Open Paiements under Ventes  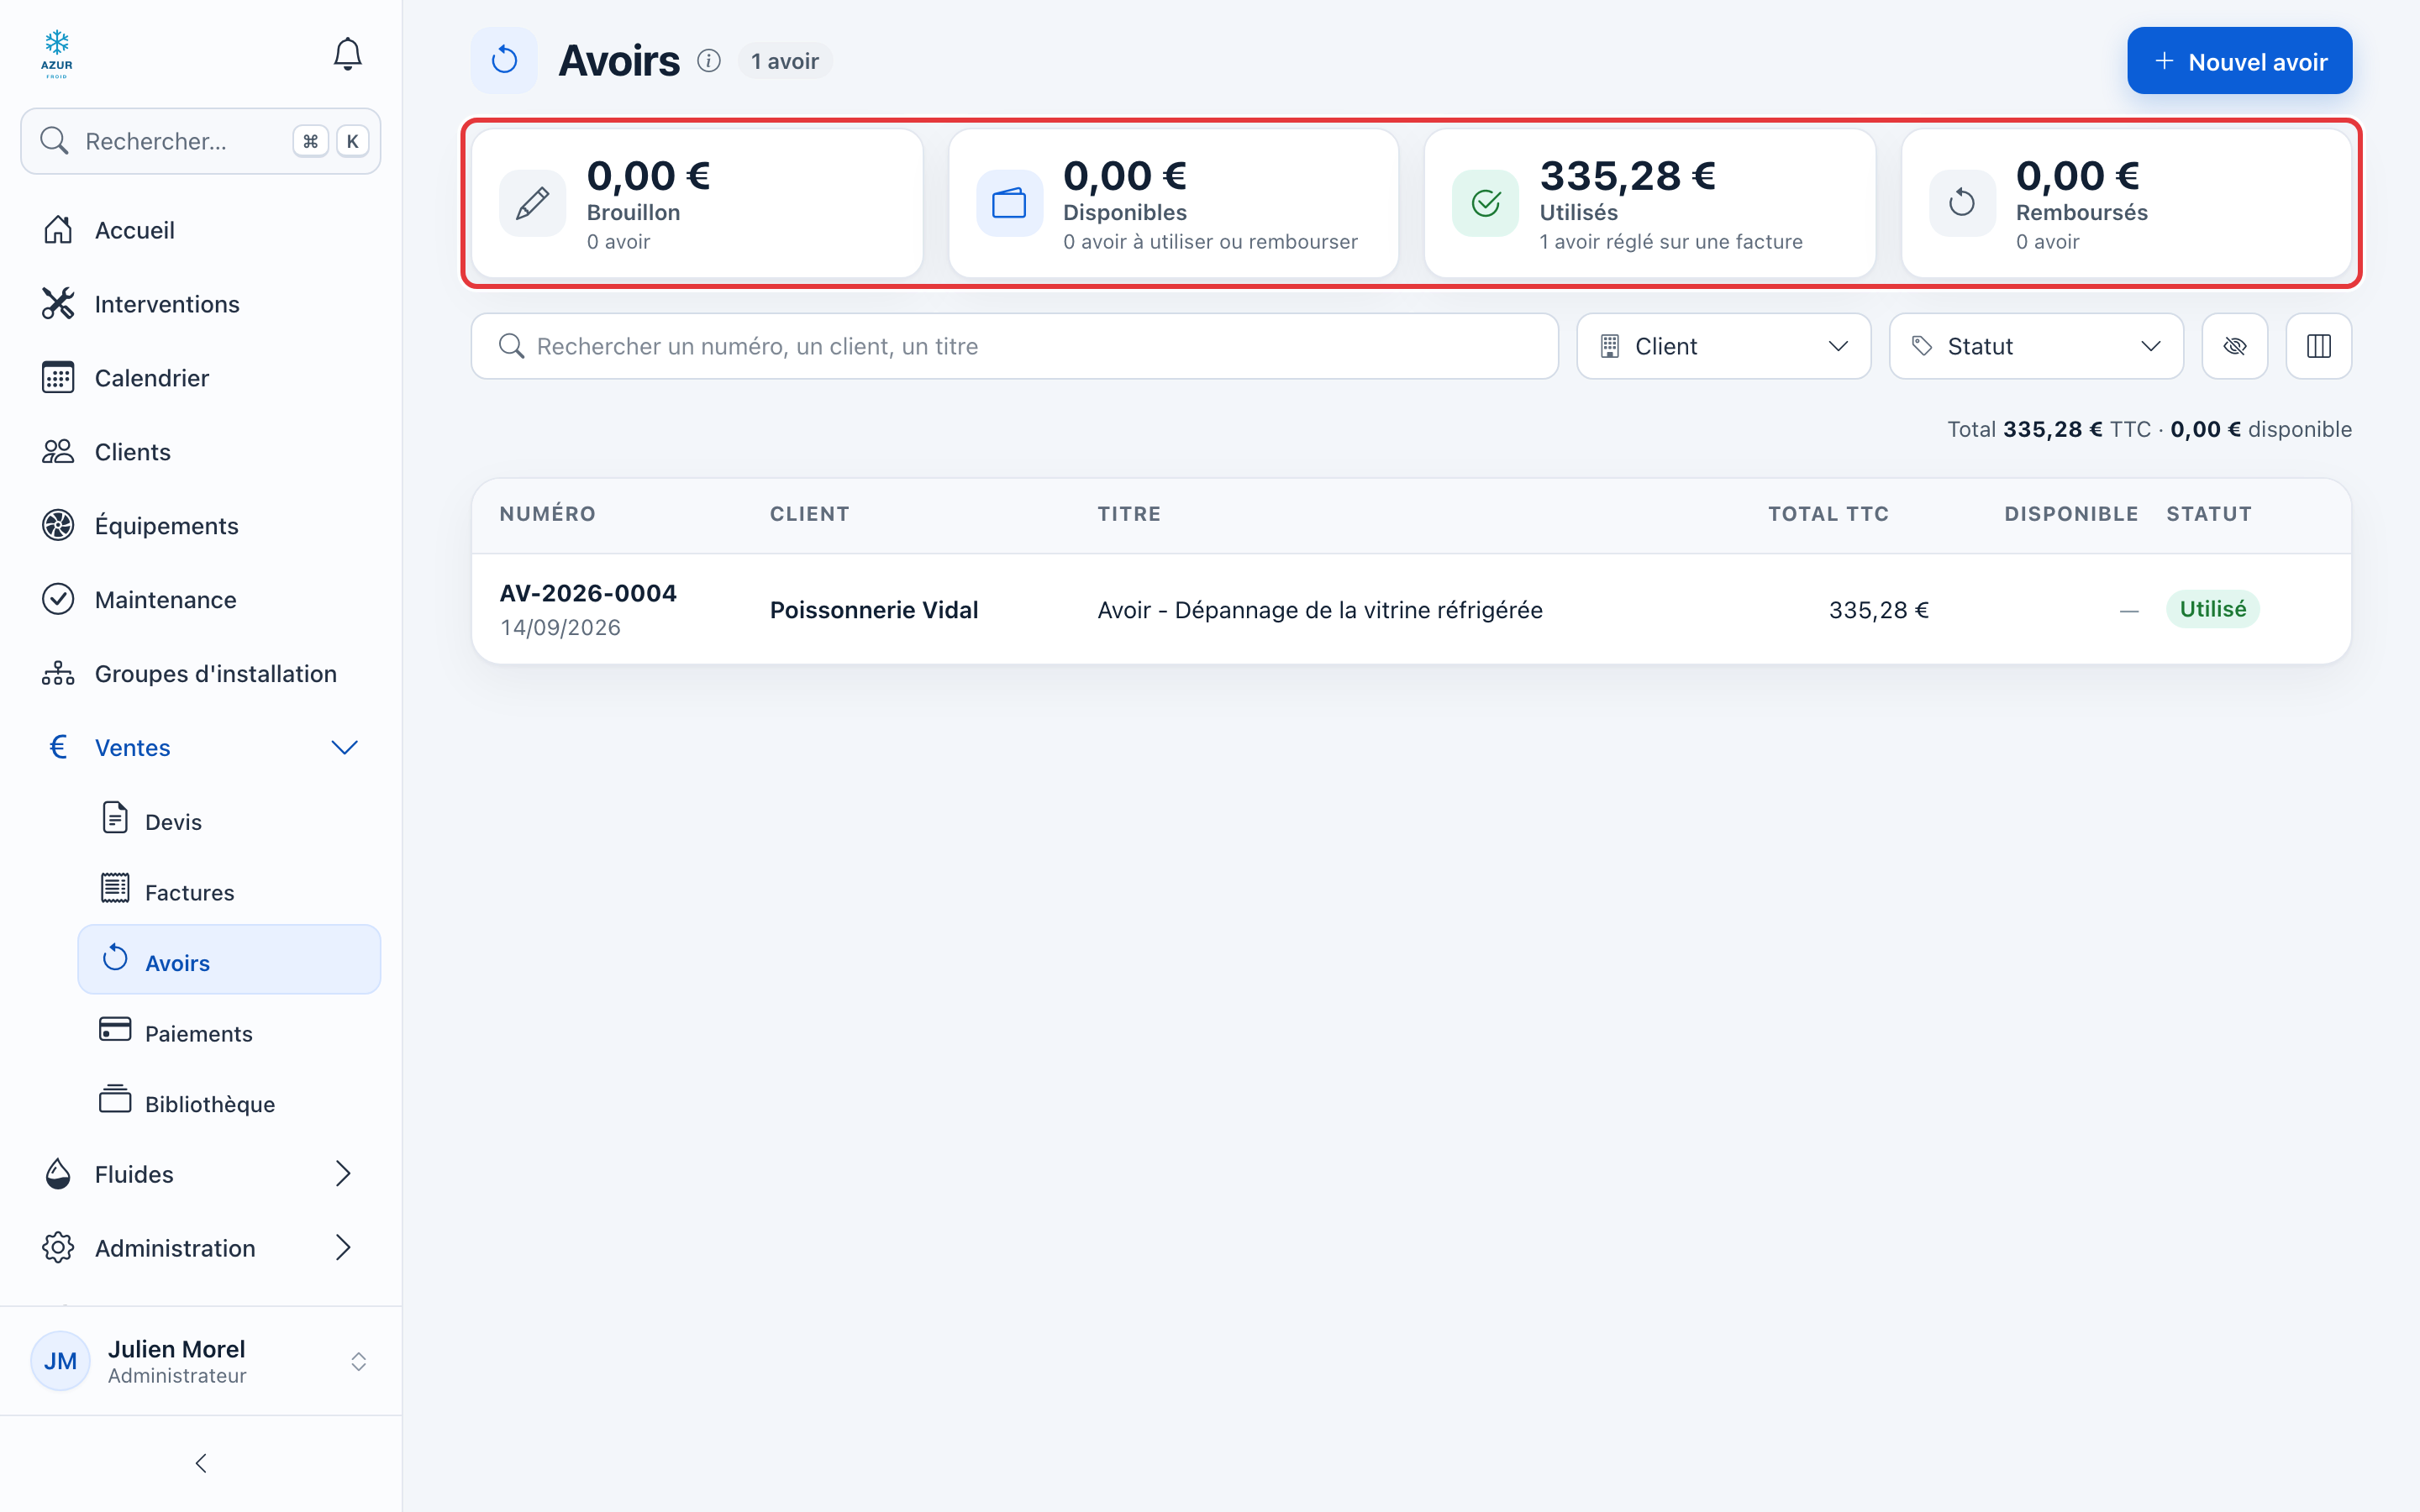click(229, 1032)
